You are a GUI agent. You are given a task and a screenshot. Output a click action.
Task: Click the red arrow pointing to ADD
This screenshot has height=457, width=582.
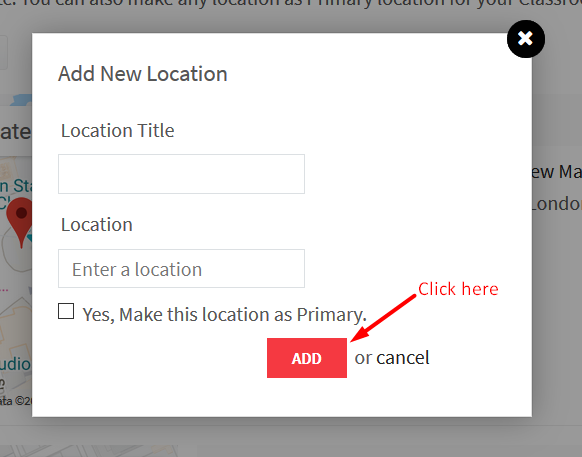coord(383,318)
